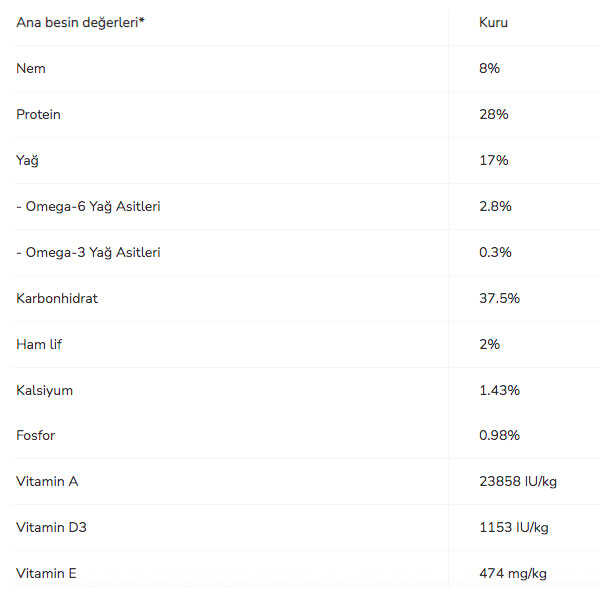Click the 'Ham lif' row label

click(40, 344)
